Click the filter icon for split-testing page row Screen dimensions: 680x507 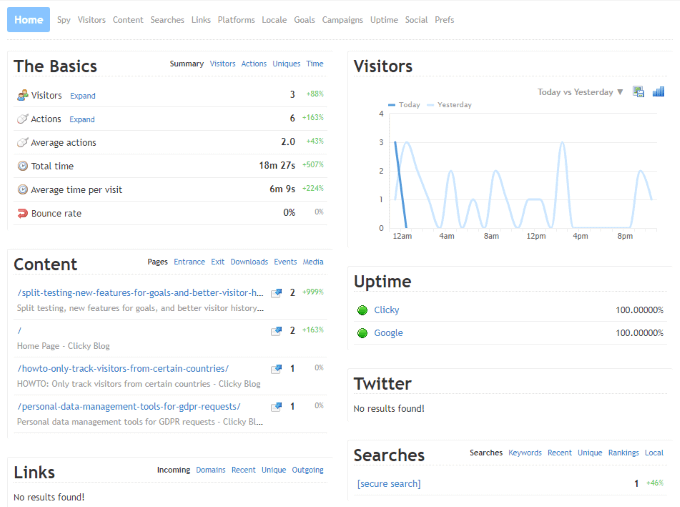(277, 293)
